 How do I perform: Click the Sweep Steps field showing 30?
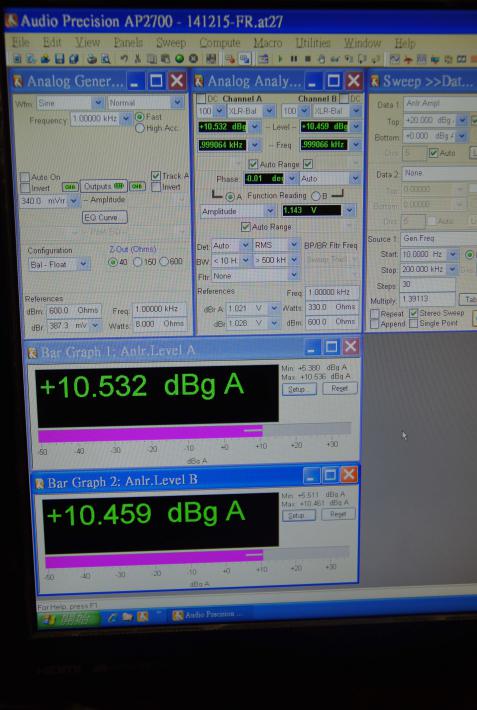click(x=428, y=286)
